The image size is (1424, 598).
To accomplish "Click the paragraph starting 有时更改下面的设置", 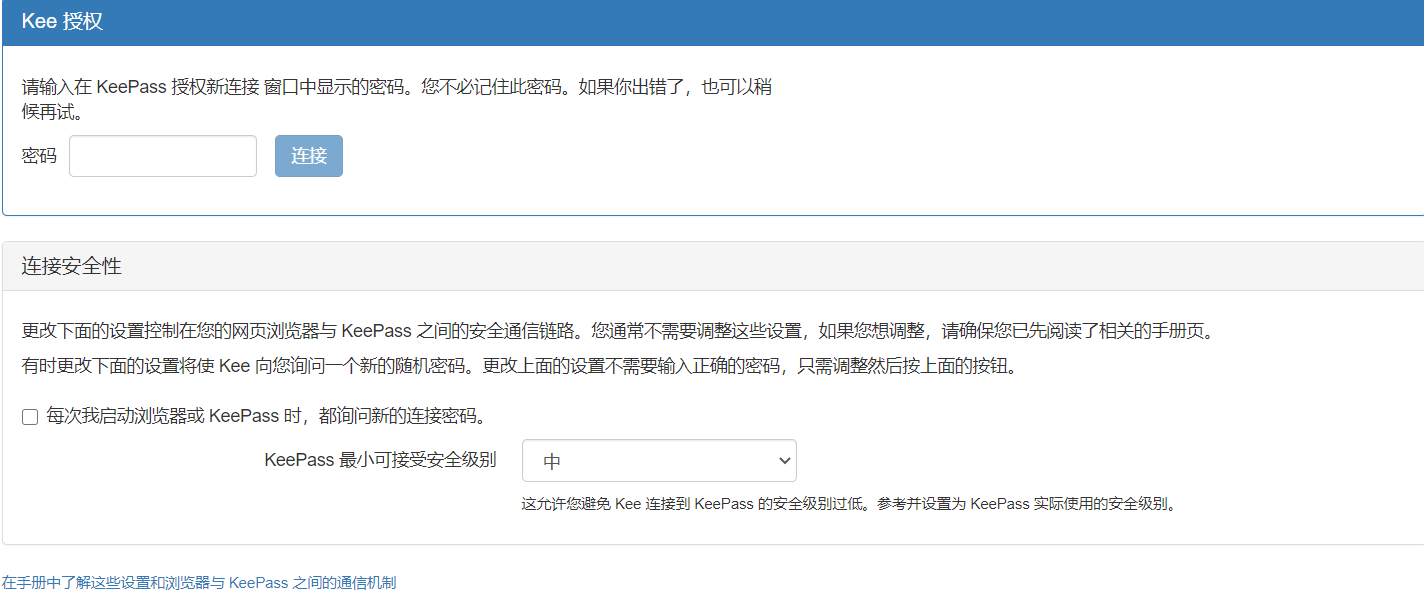I will tap(522, 366).
